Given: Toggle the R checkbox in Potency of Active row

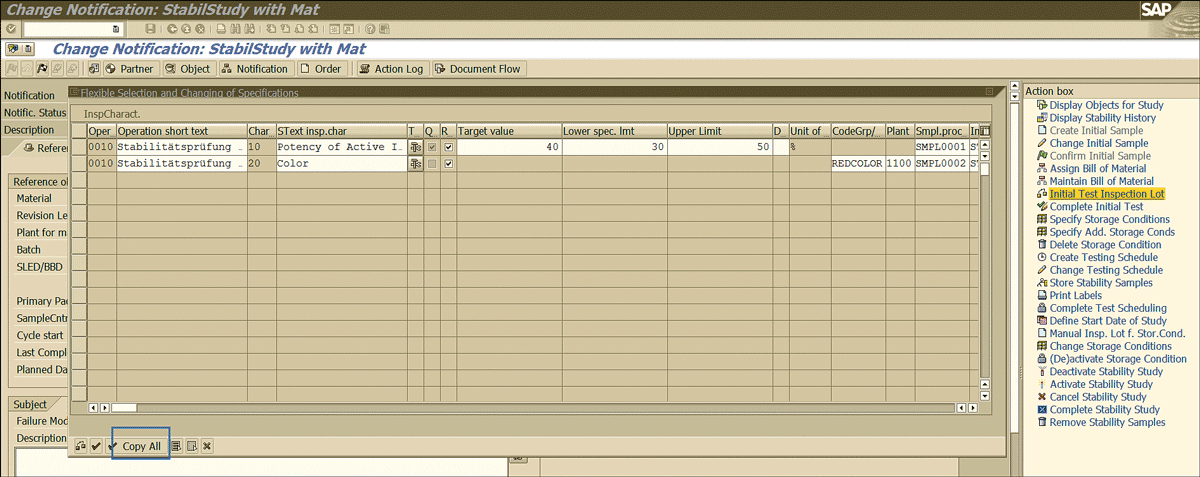Looking at the screenshot, I should (x=448, y=147).
